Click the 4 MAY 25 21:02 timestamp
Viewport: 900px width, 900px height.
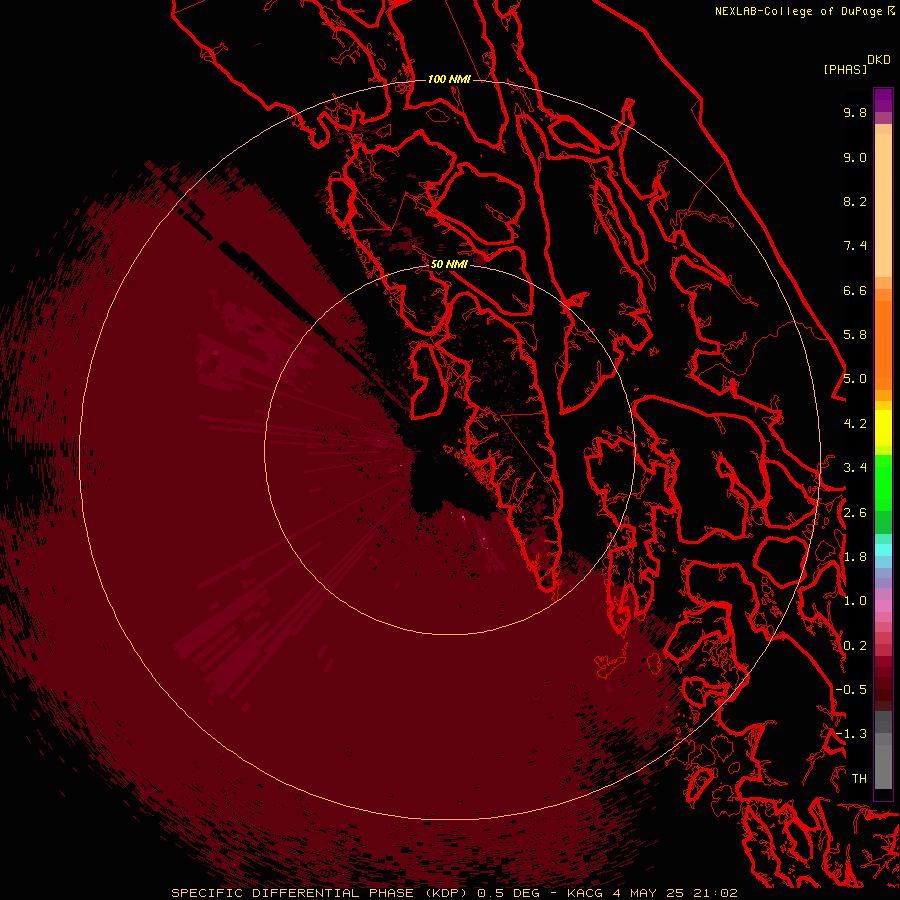674,893
